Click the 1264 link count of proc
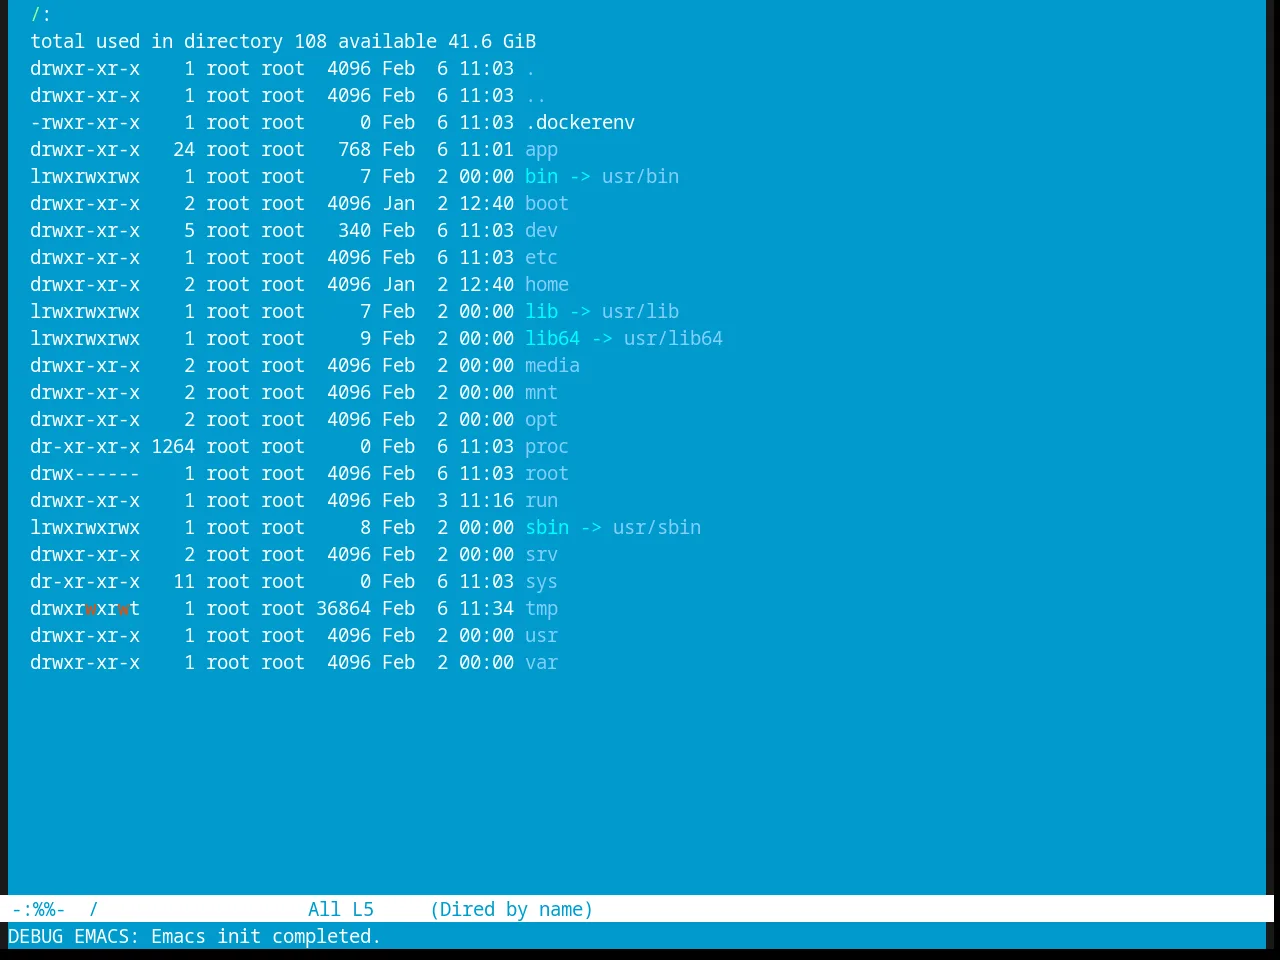This screenshot has width=1280, height=960. [x=173, y=446]
